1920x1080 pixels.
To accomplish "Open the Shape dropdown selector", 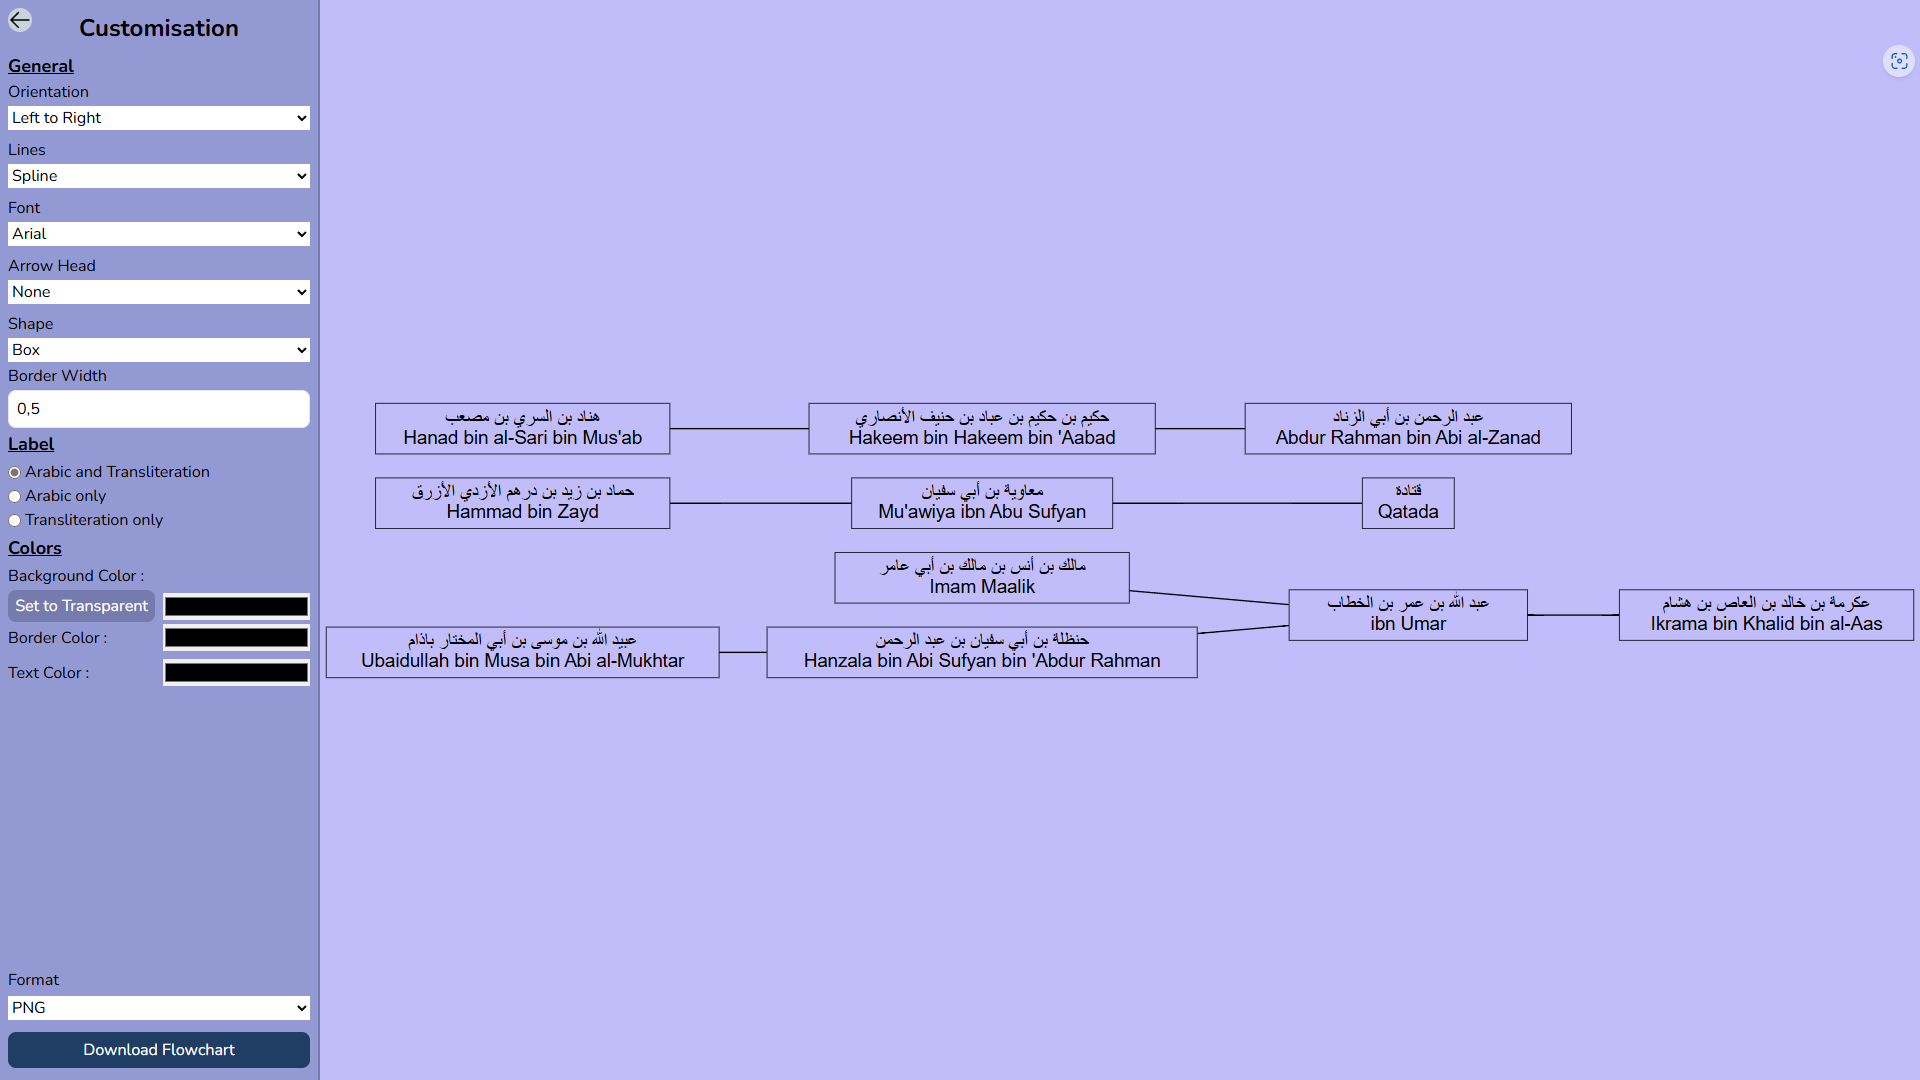I will point(158,349).
